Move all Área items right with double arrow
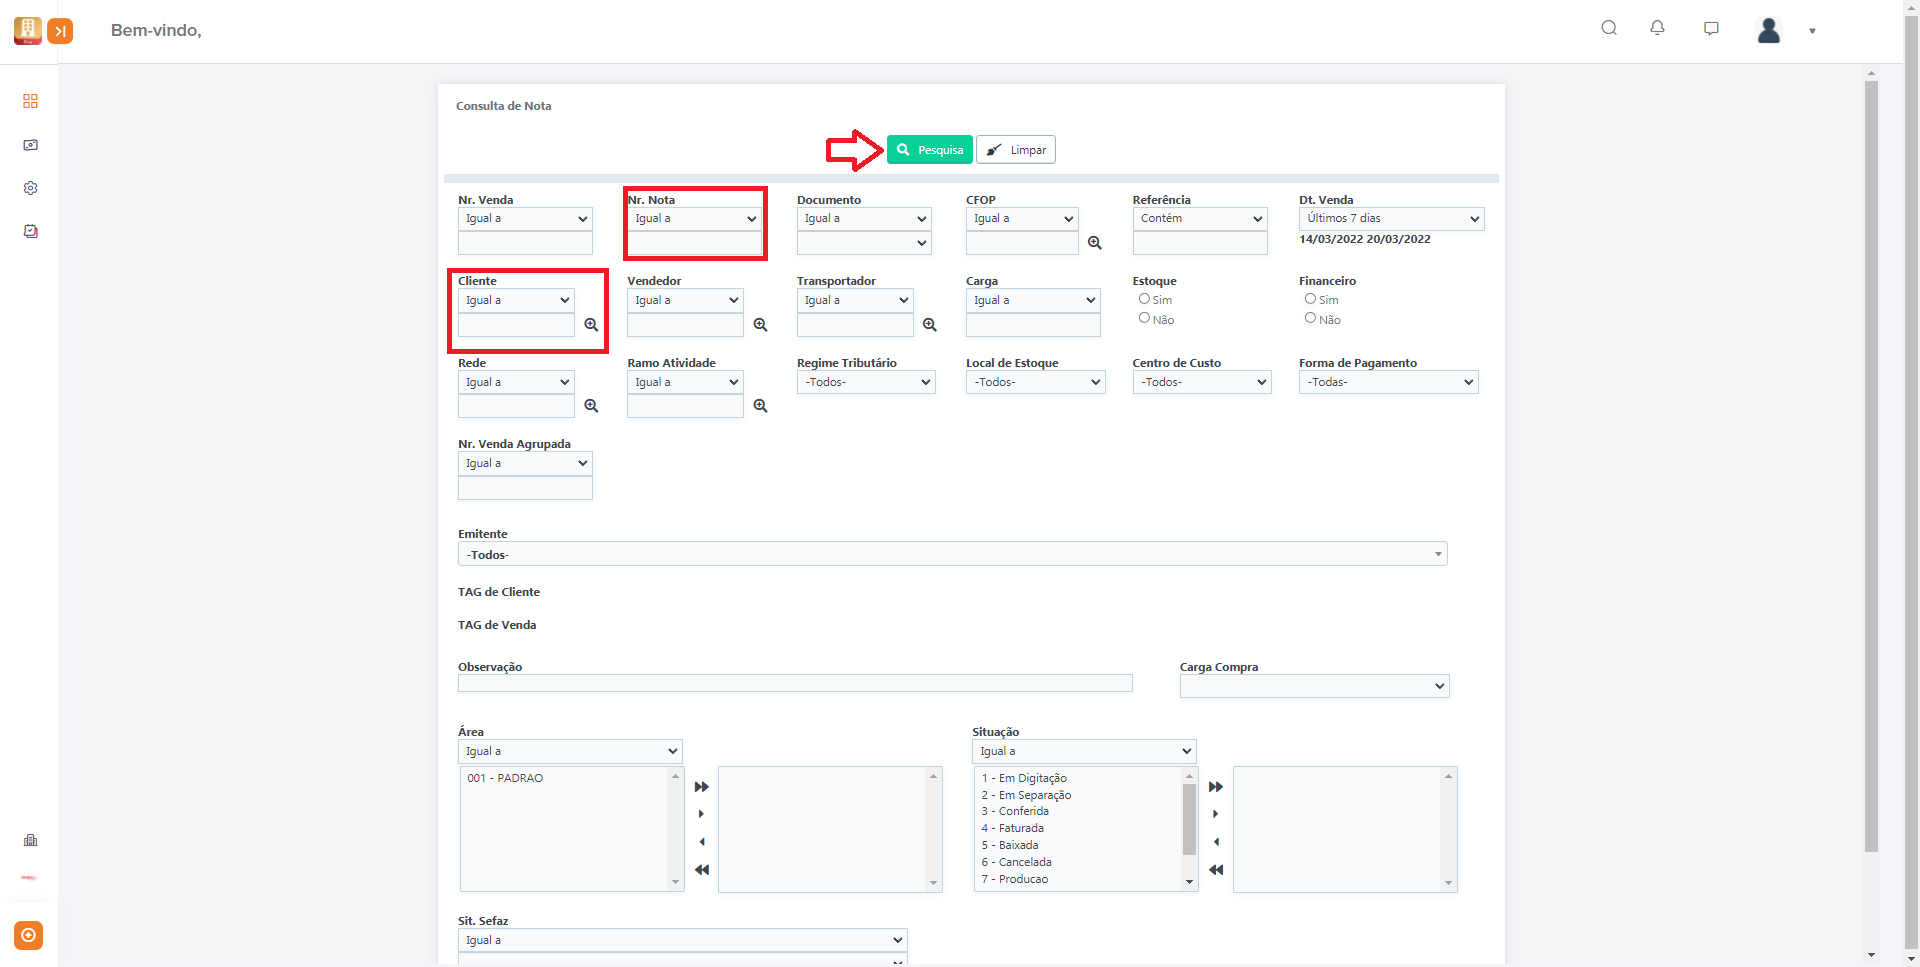1920x967 pixels. pyautogui.click(x=702, y=787)
